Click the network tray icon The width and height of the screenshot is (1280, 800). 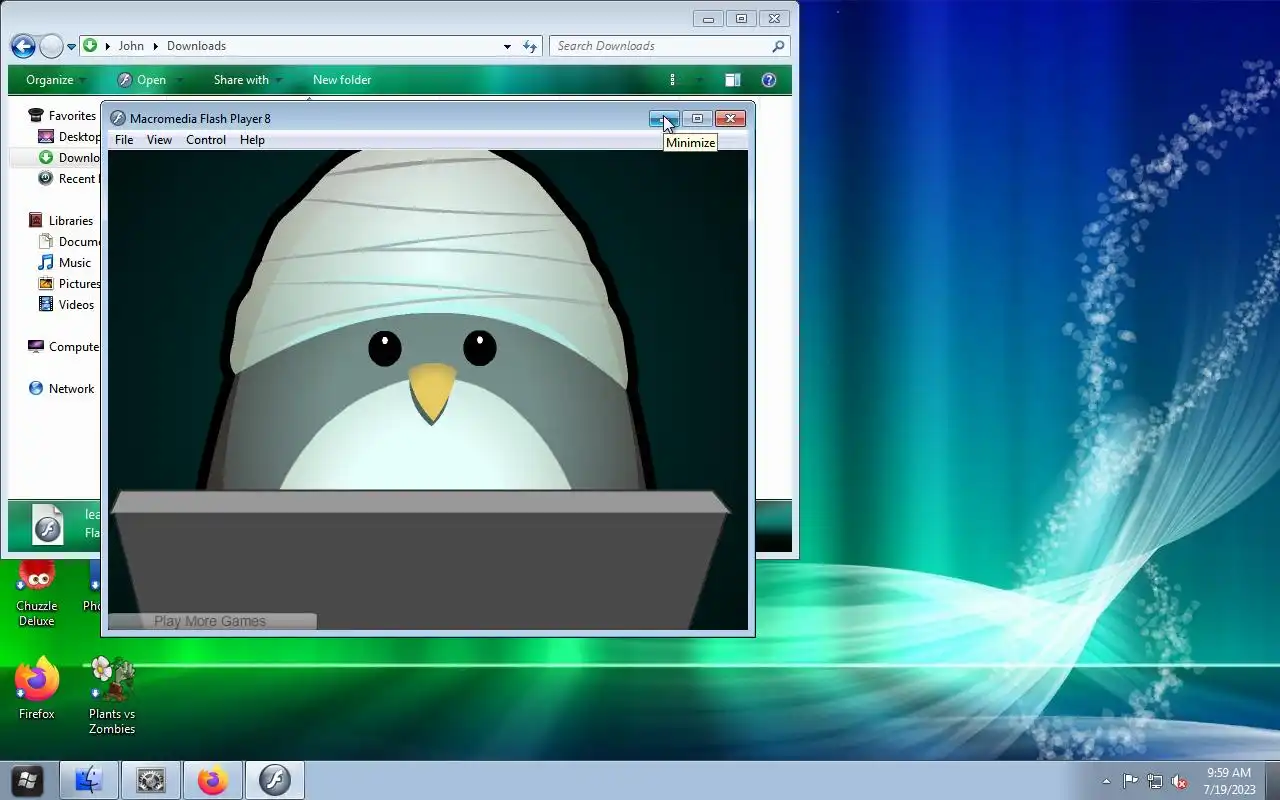[1155, 781]
